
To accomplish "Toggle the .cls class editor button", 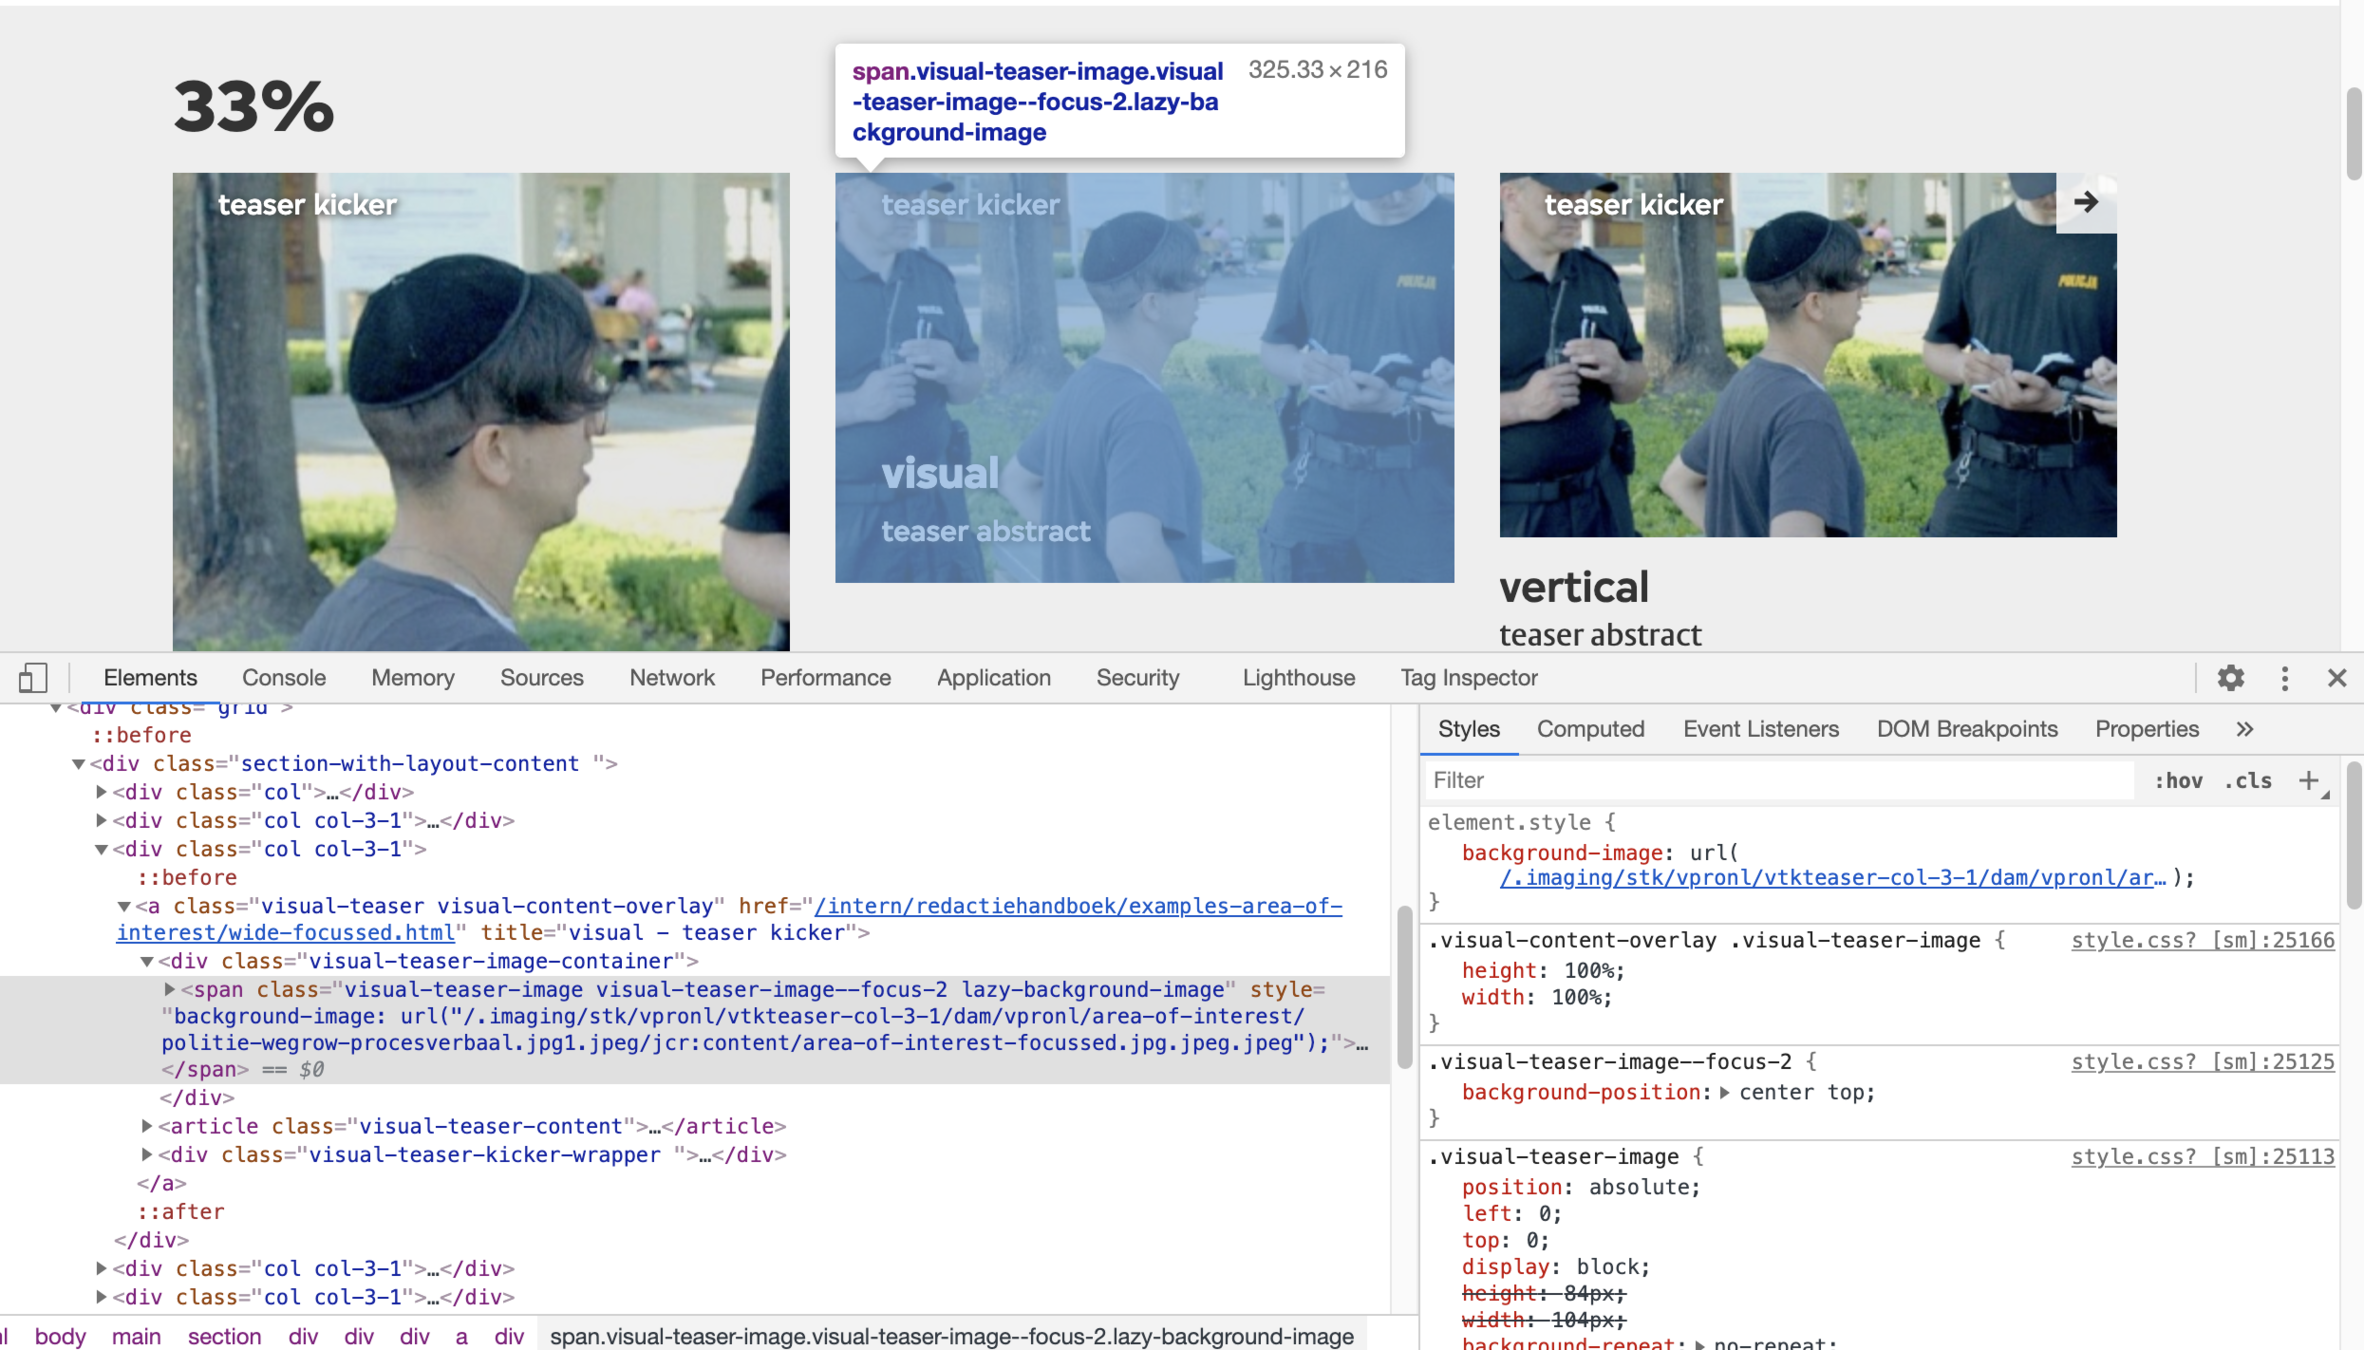I will pyautogui.click(x=2247, y=781).
